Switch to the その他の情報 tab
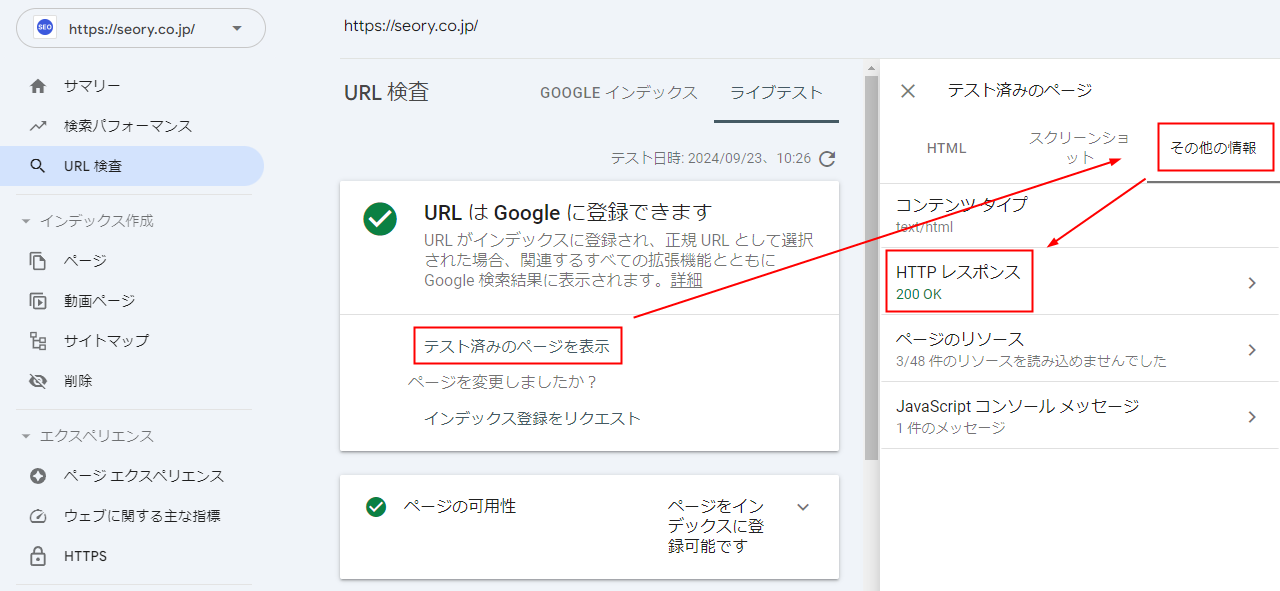 click(1213, 148)
